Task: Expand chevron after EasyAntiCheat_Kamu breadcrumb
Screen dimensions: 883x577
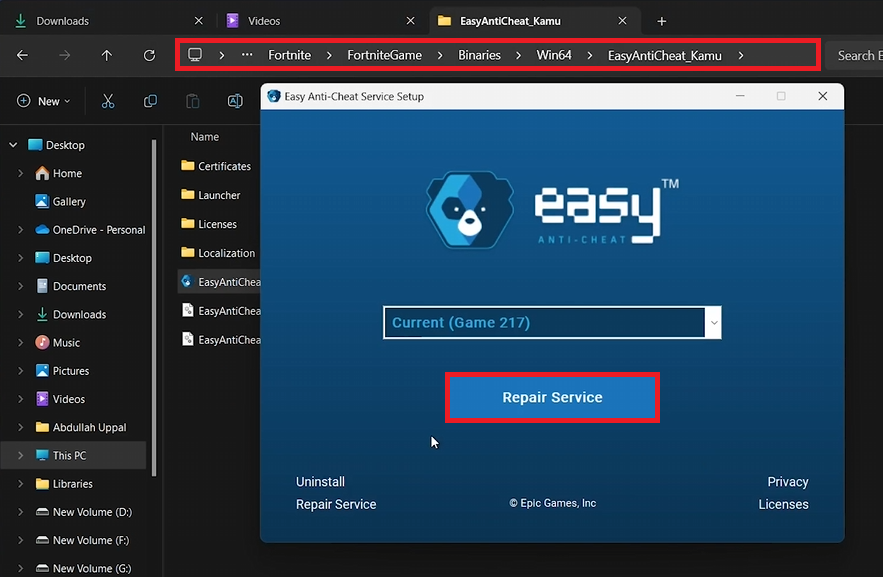Action: click(x=741, y=55)
